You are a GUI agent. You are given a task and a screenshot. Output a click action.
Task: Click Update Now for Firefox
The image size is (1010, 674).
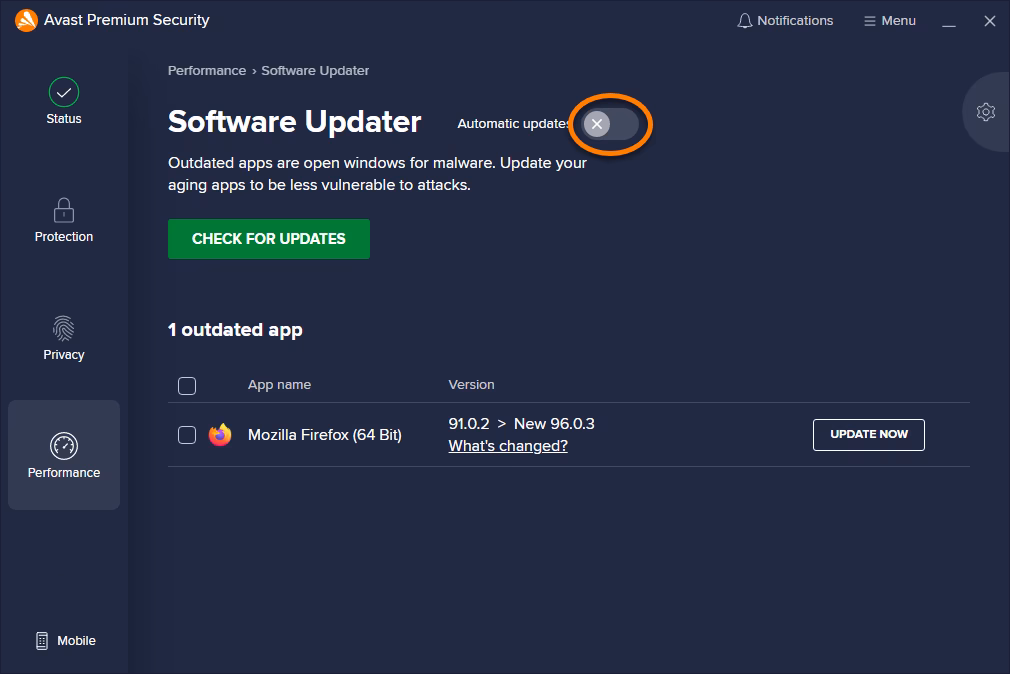pos(868,435)
